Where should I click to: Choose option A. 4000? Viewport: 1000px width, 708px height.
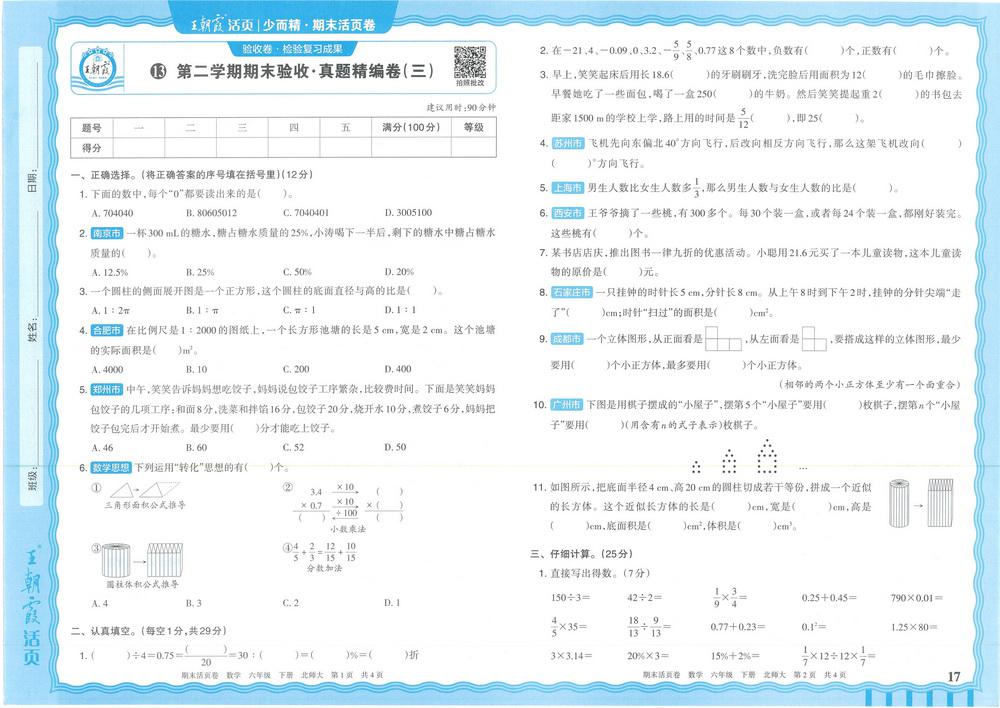coord(108,369)
